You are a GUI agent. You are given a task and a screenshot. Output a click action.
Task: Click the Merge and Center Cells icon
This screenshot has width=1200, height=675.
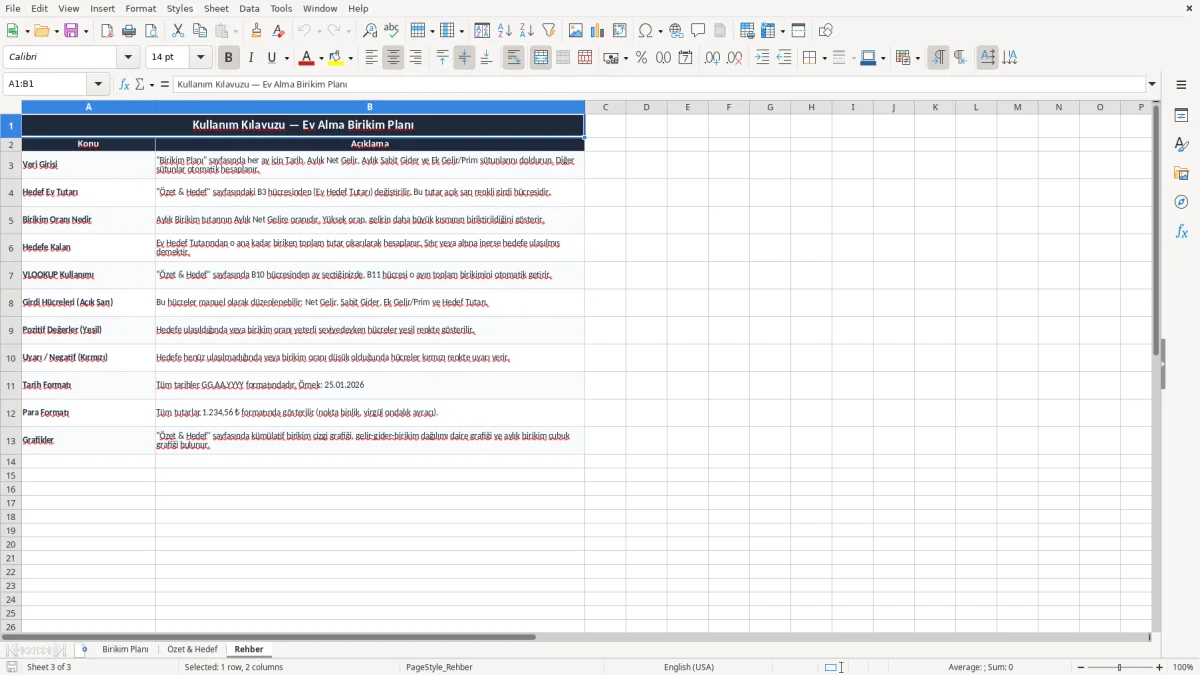pos(541,58)
